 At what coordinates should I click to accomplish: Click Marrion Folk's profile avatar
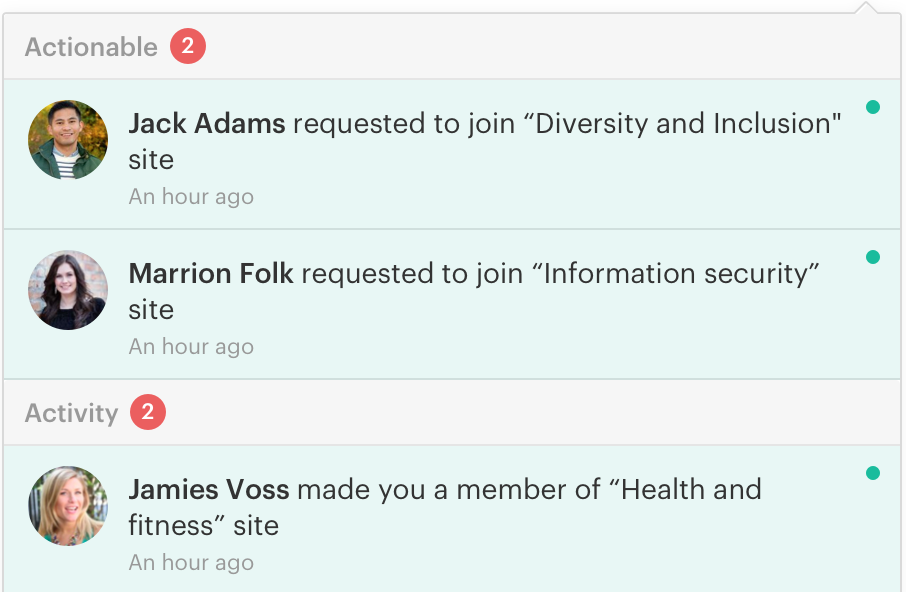point(67,290)
